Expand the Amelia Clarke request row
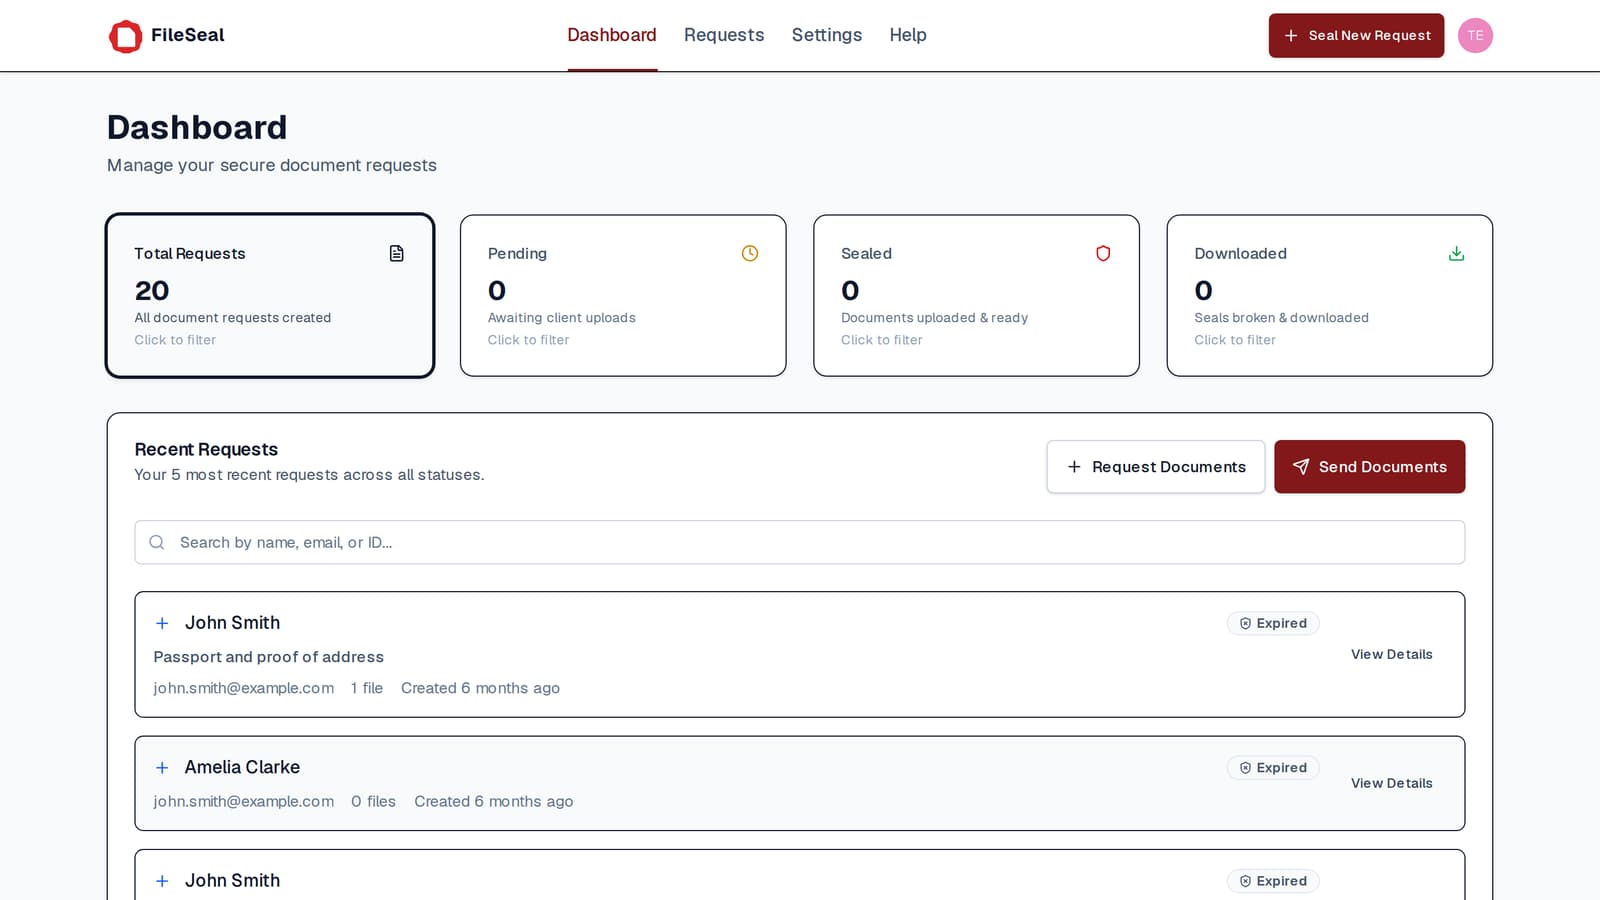Screen dimensions: 1600x900 tap(162, 768)
